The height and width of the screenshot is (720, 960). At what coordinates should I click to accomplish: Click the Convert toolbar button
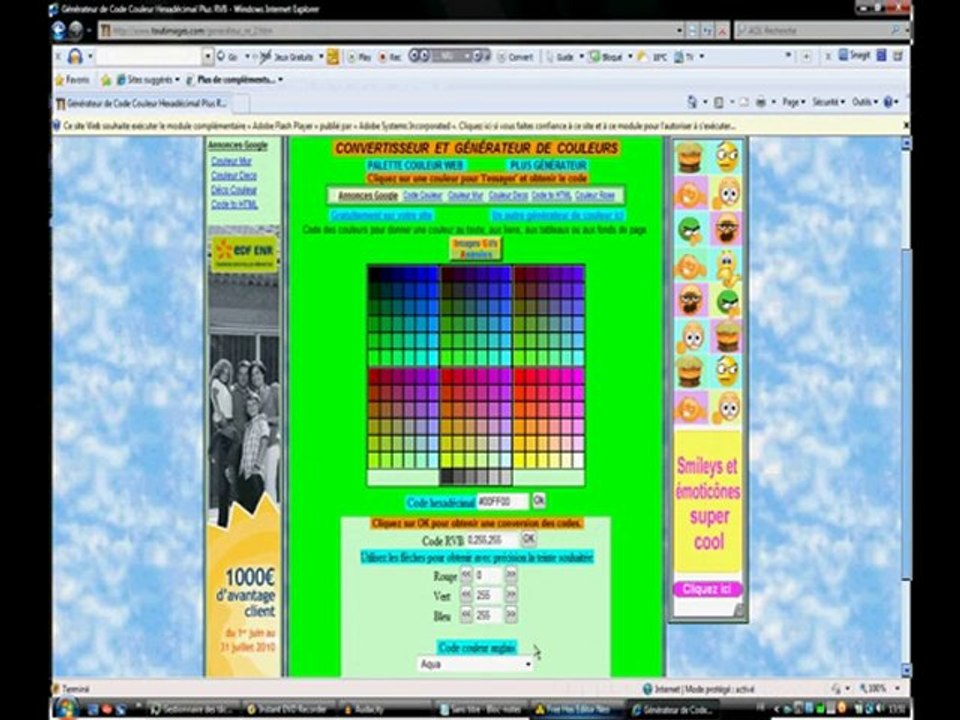coord(515,57)
